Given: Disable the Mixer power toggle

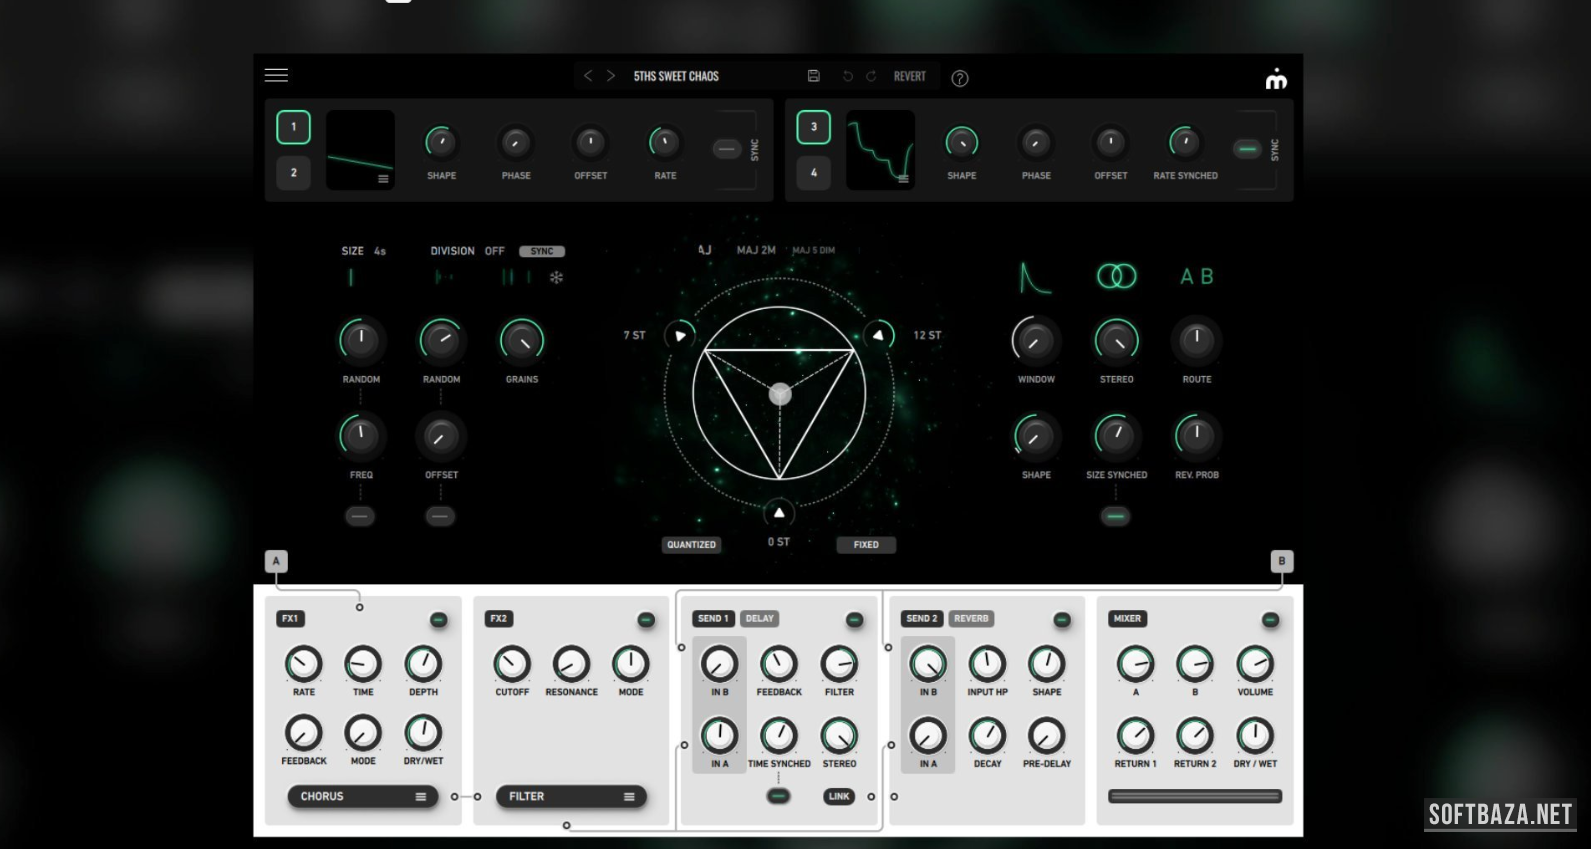Looking at the screenshot, I should 1270,620.
